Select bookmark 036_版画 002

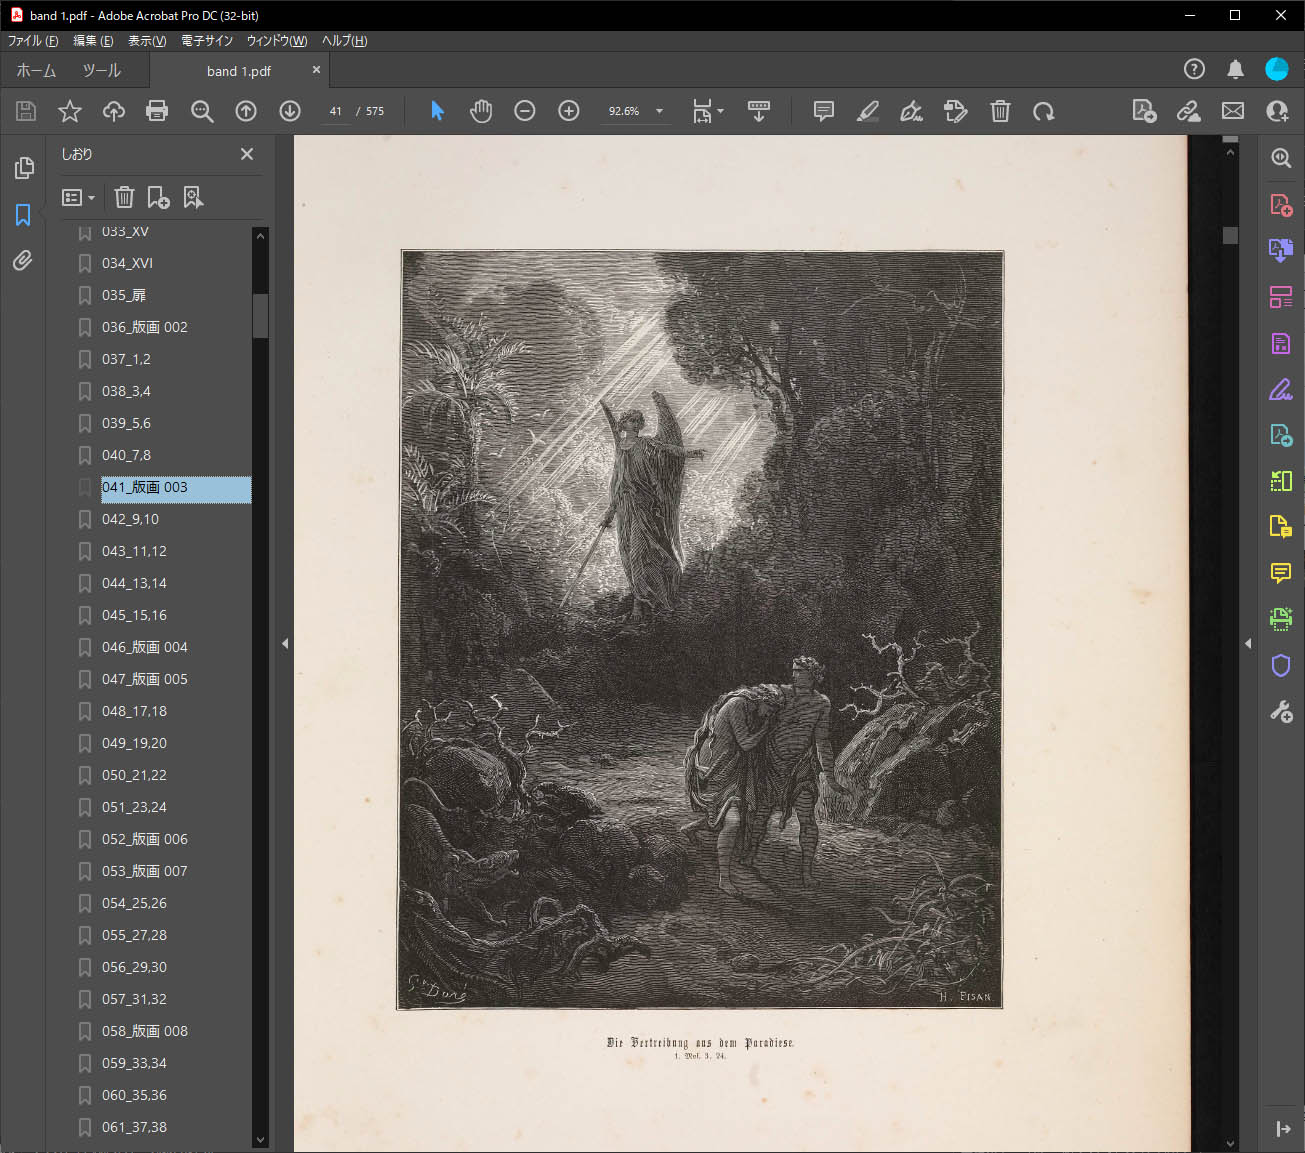pyautogui.click(x=145, y=327)
